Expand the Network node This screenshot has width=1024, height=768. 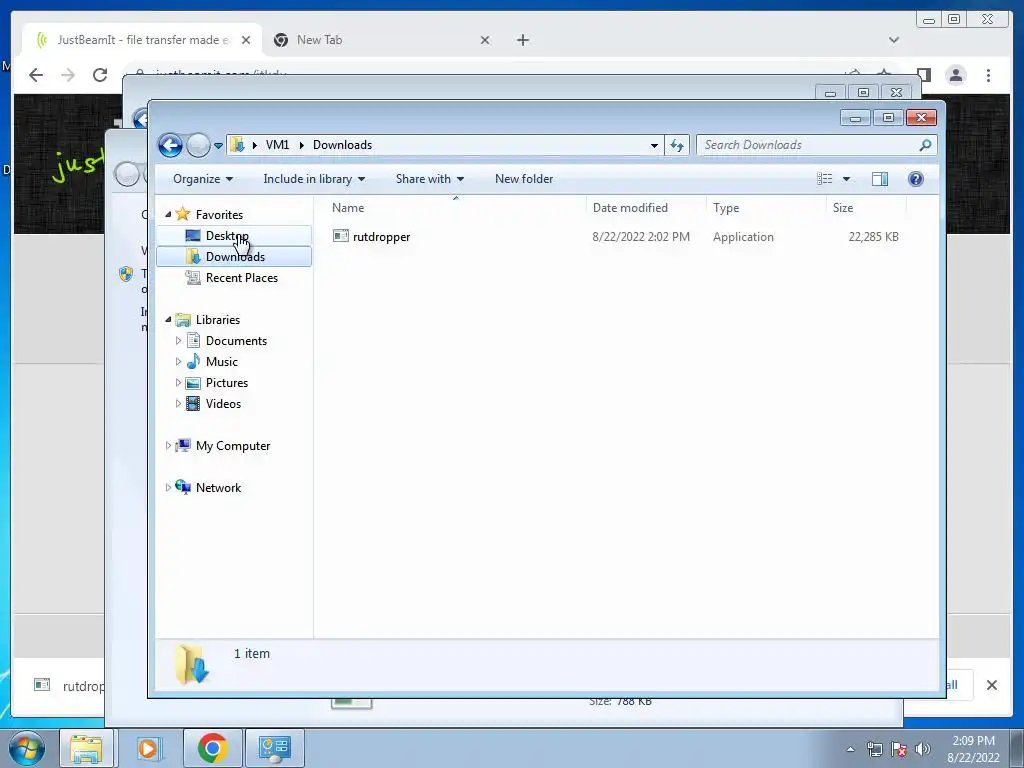pyautogui.click(x=168, y=487)
